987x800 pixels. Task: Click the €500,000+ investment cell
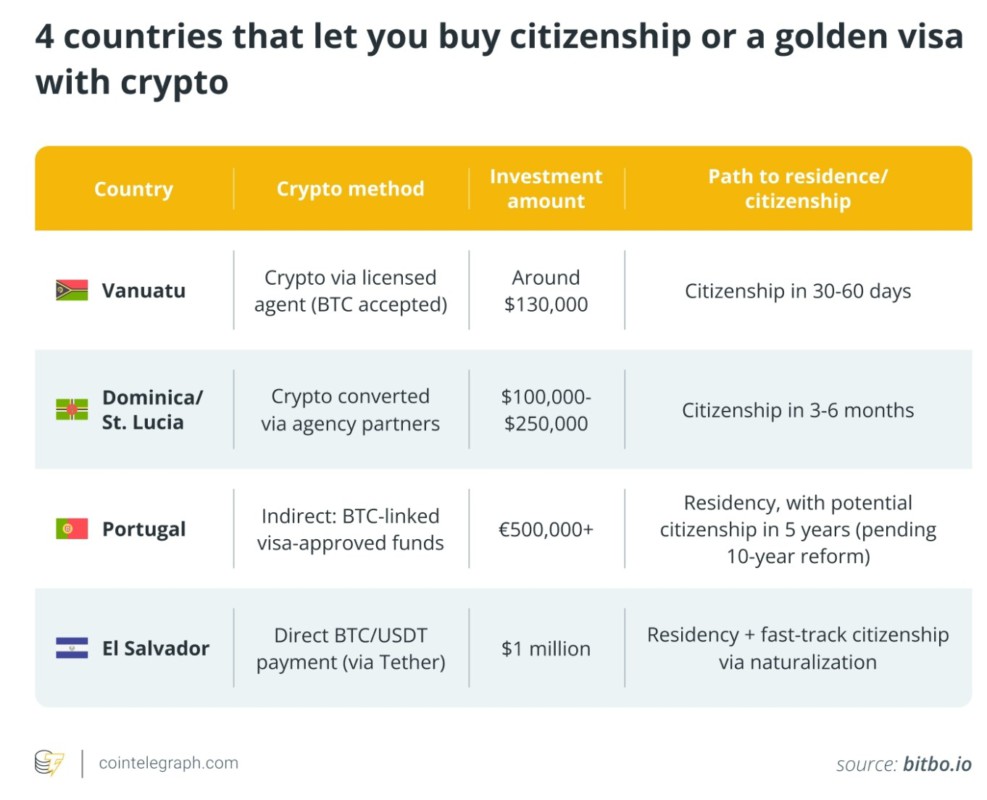pyautogui.click(x=546, y=529)
